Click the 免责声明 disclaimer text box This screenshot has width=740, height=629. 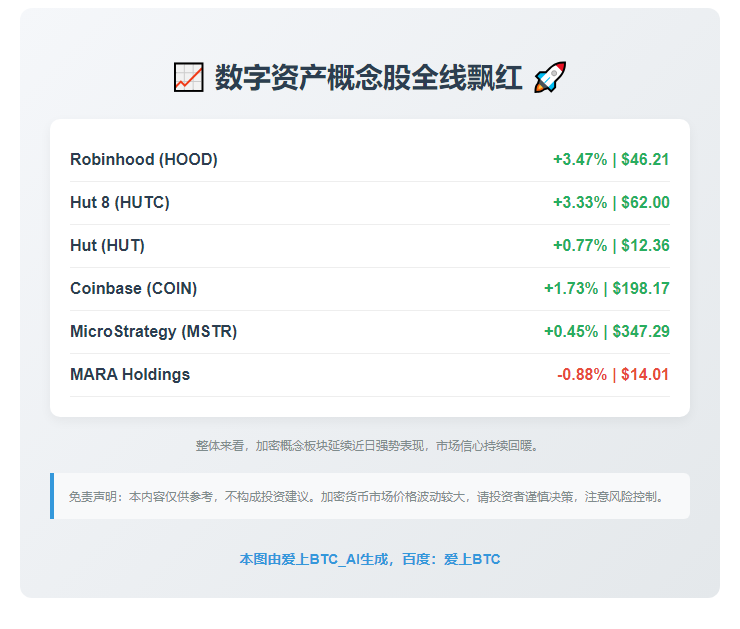[370, 496]
